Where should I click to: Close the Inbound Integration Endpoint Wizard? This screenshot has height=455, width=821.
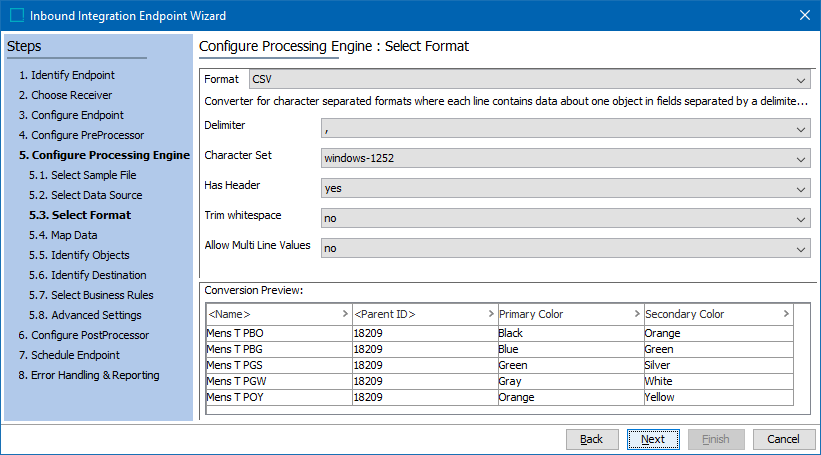point(804,15)
